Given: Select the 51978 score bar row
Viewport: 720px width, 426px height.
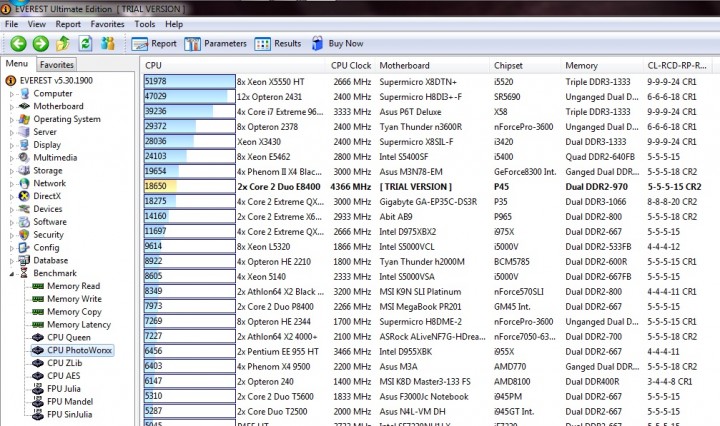Looking at the screenshot, I should tap(189, 81).
